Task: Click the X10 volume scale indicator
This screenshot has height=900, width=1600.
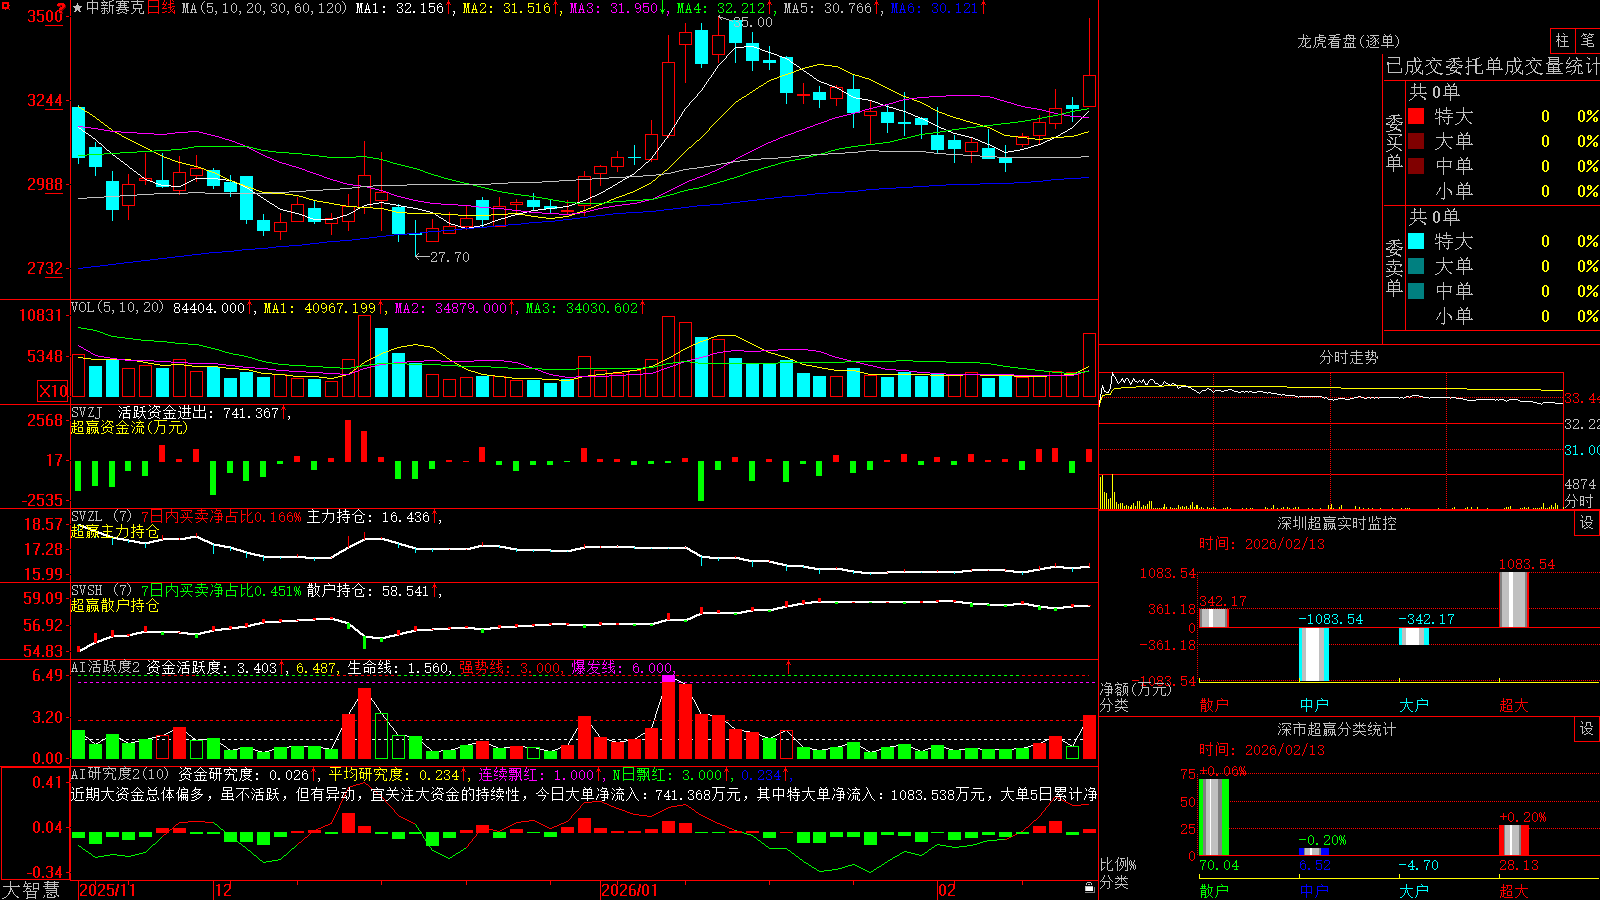Action: pyautogui.click(x=53, y=391)
